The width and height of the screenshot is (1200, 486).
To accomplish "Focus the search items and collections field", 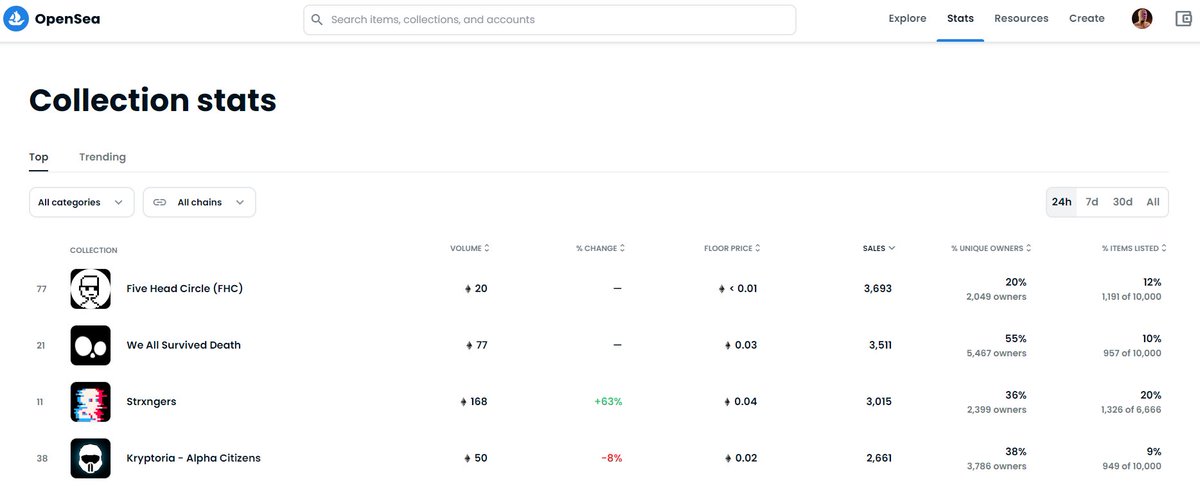I will [550, 19].
